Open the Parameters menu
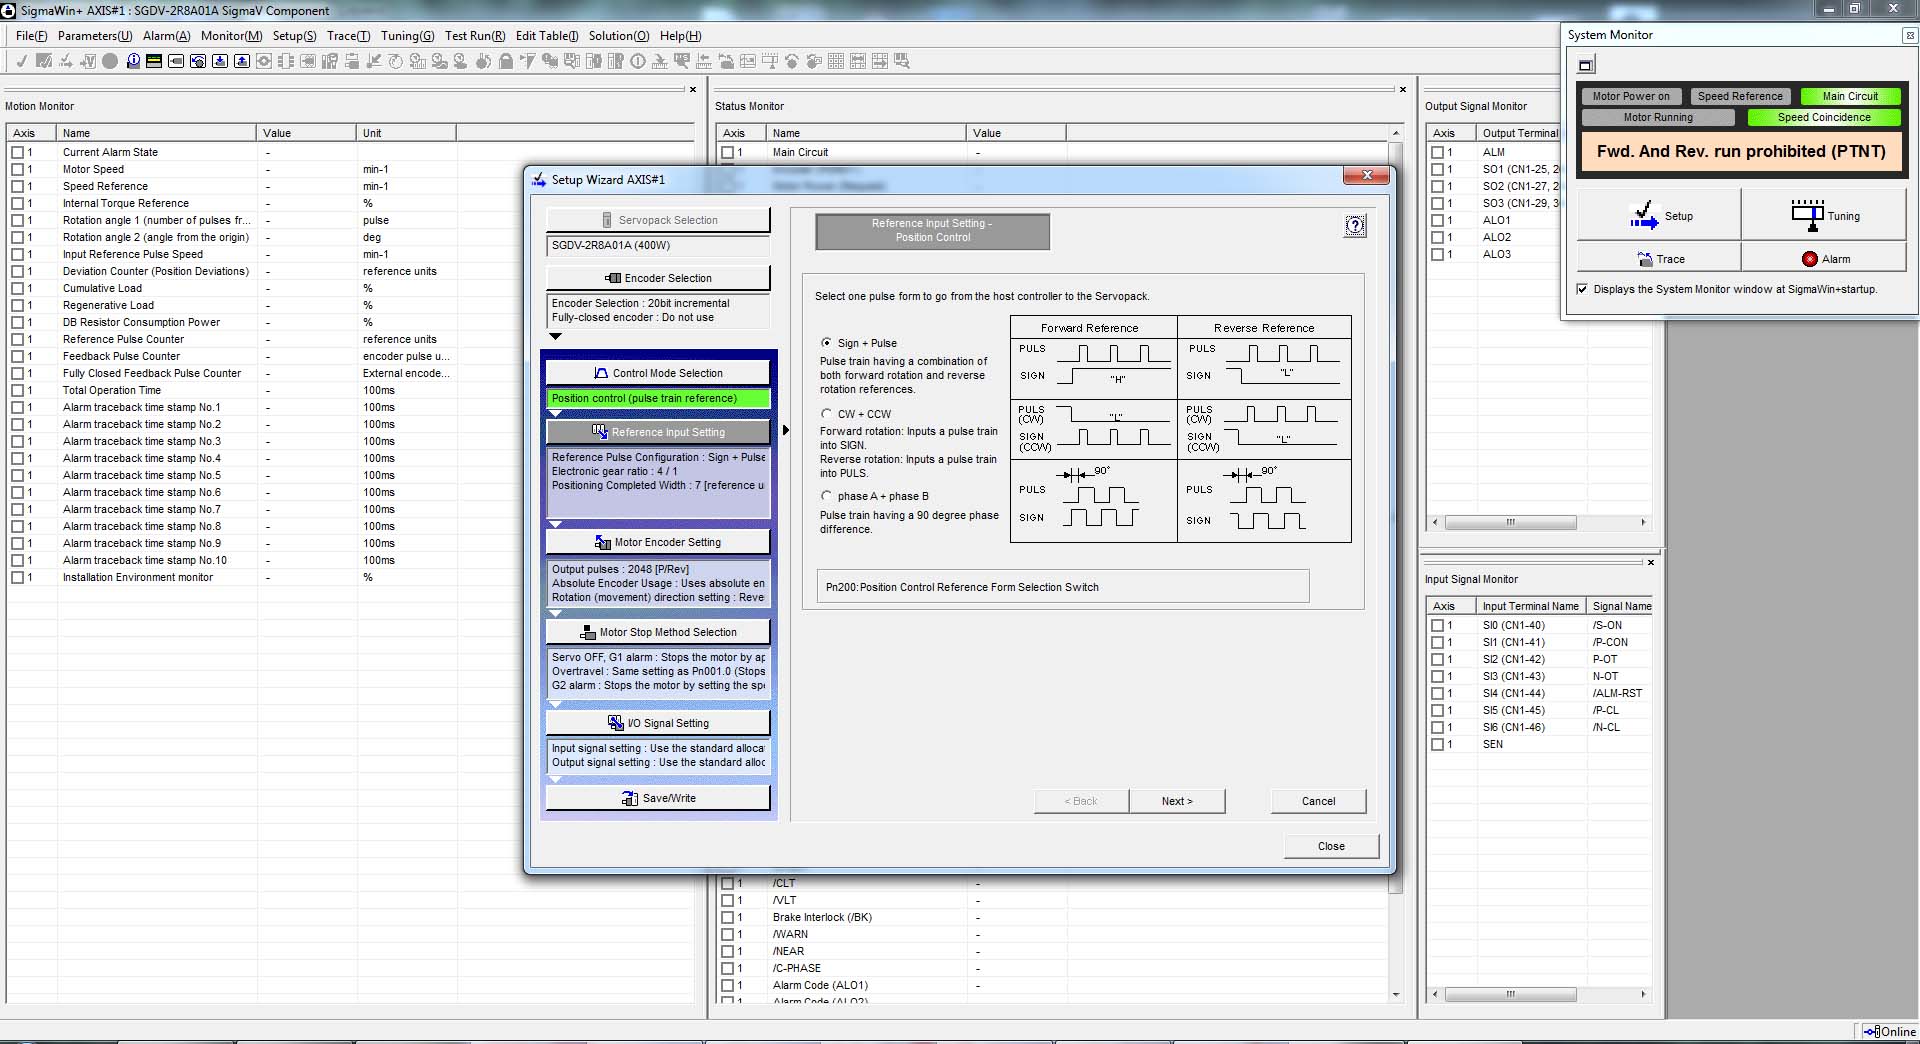The height and width of the screenshot is (1044, 1920). click(x=94, y=36)
